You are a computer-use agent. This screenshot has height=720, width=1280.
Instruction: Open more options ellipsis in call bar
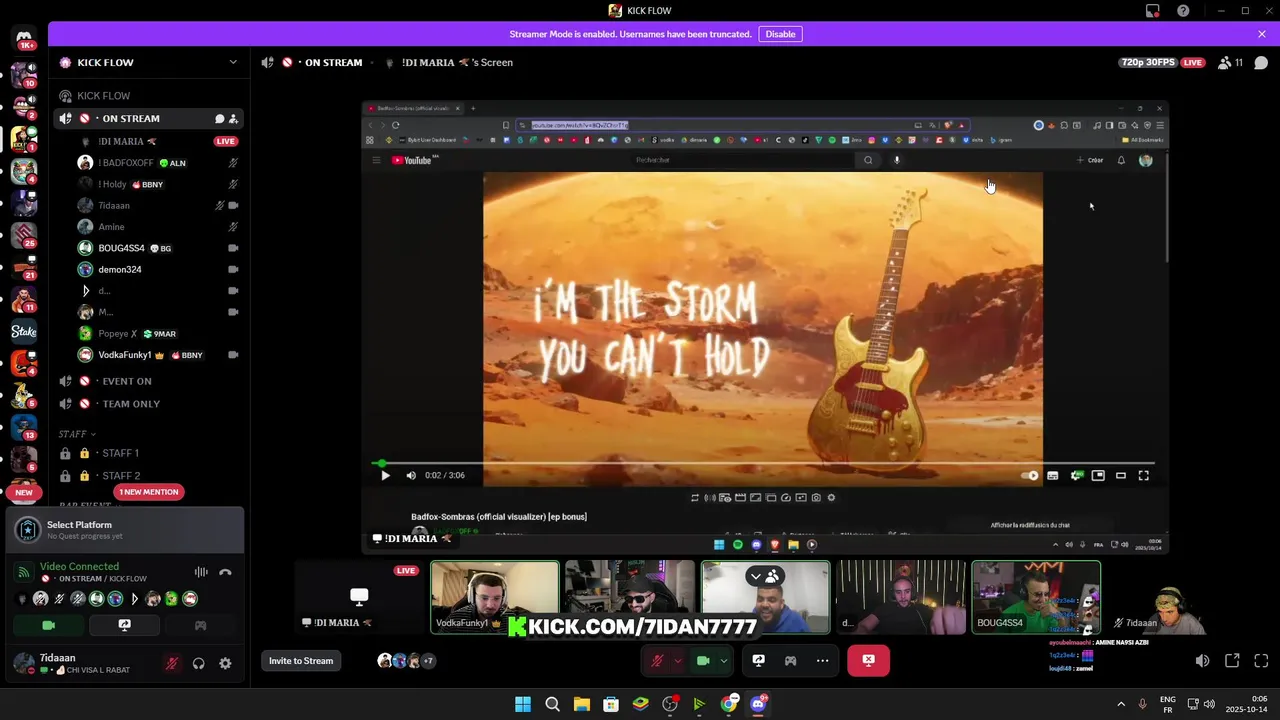pos(822,660)
